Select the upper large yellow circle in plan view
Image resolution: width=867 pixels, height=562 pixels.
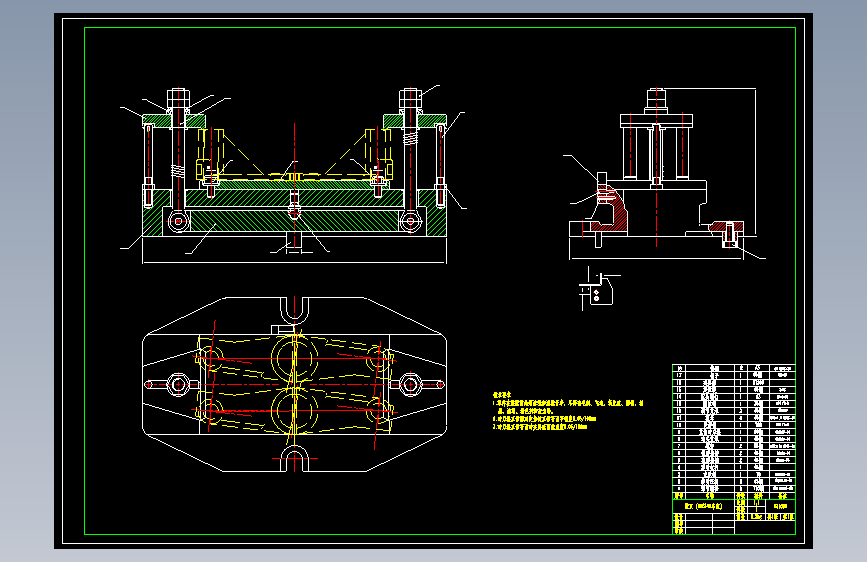(294, 358)
